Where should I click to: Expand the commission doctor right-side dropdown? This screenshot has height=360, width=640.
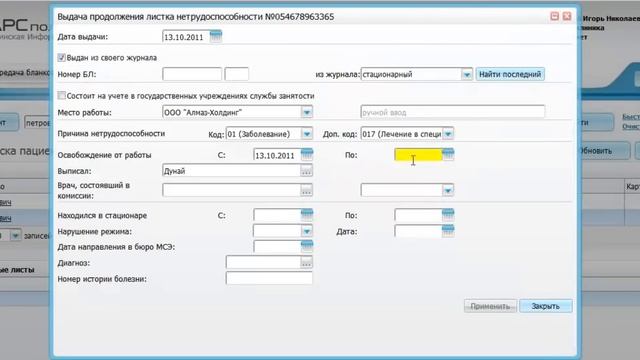pos(448,190)
